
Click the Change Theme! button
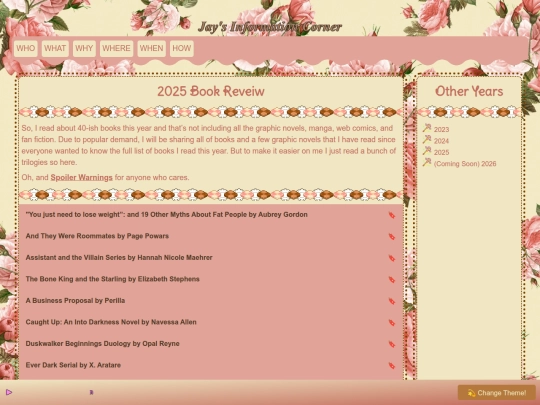coord(497,393)
